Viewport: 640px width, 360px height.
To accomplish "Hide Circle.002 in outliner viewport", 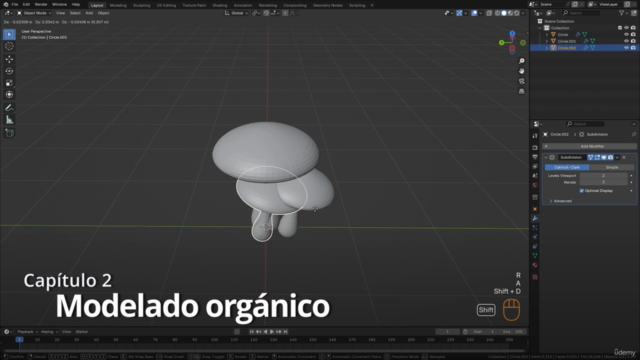I will tap(626, 48).
